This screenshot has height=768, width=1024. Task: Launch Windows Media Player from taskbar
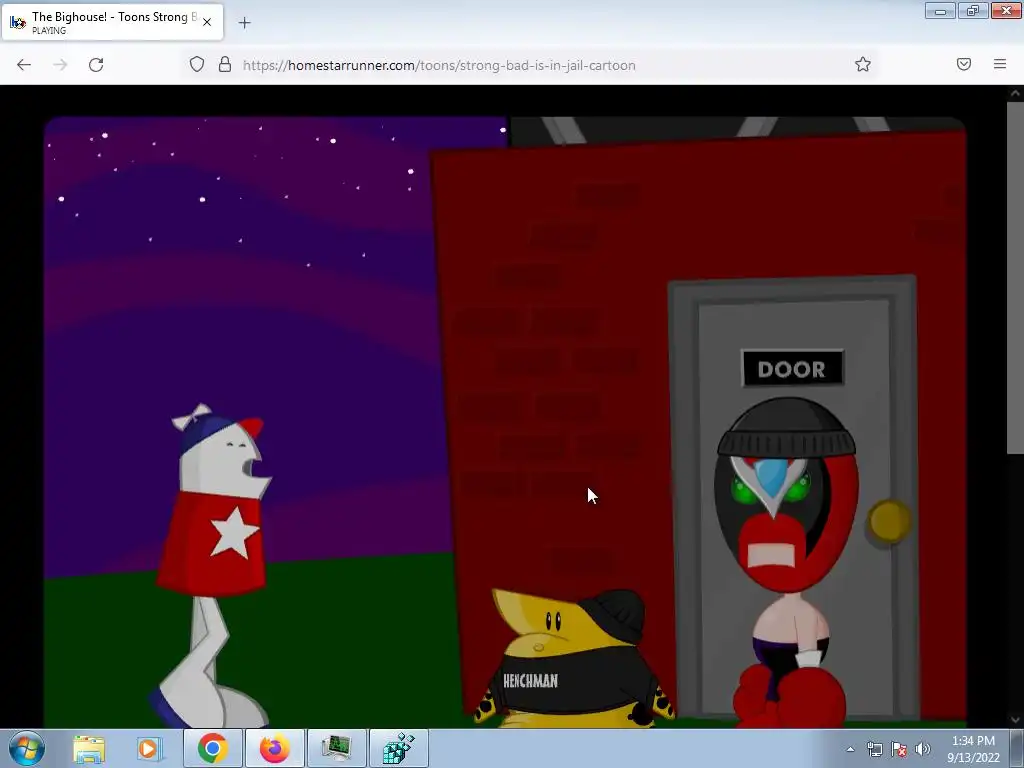point(150,748)
